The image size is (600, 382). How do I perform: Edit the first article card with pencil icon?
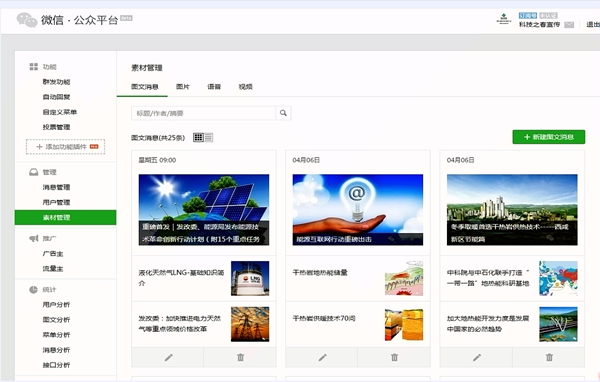pyautogui.click(x=168, y=358)
